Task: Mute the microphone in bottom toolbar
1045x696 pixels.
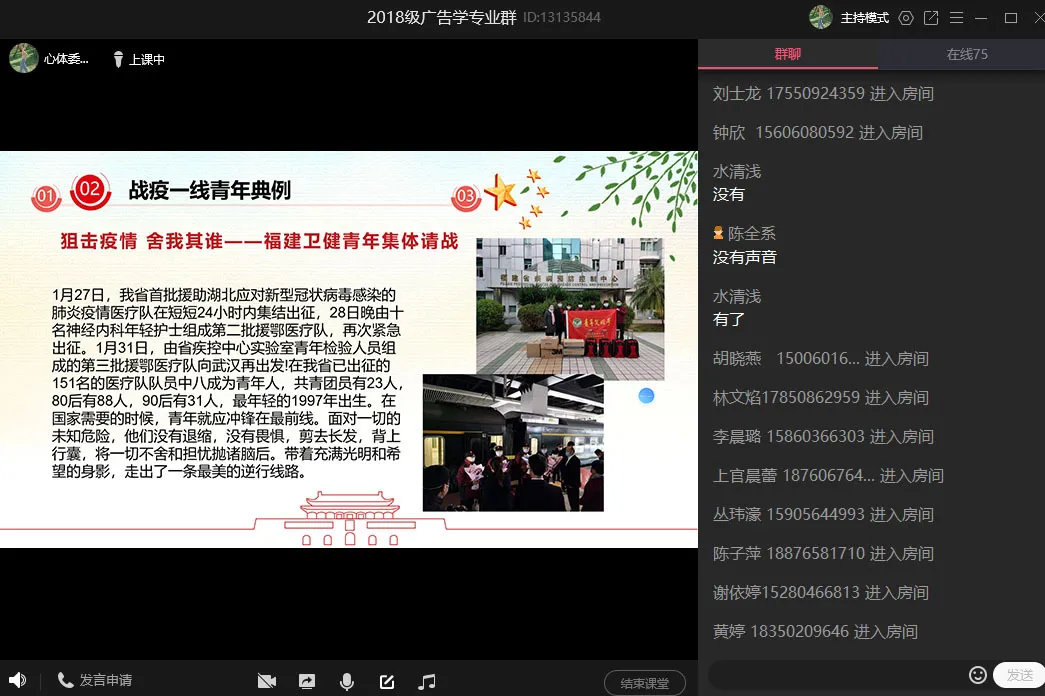Action: [347, 681]
